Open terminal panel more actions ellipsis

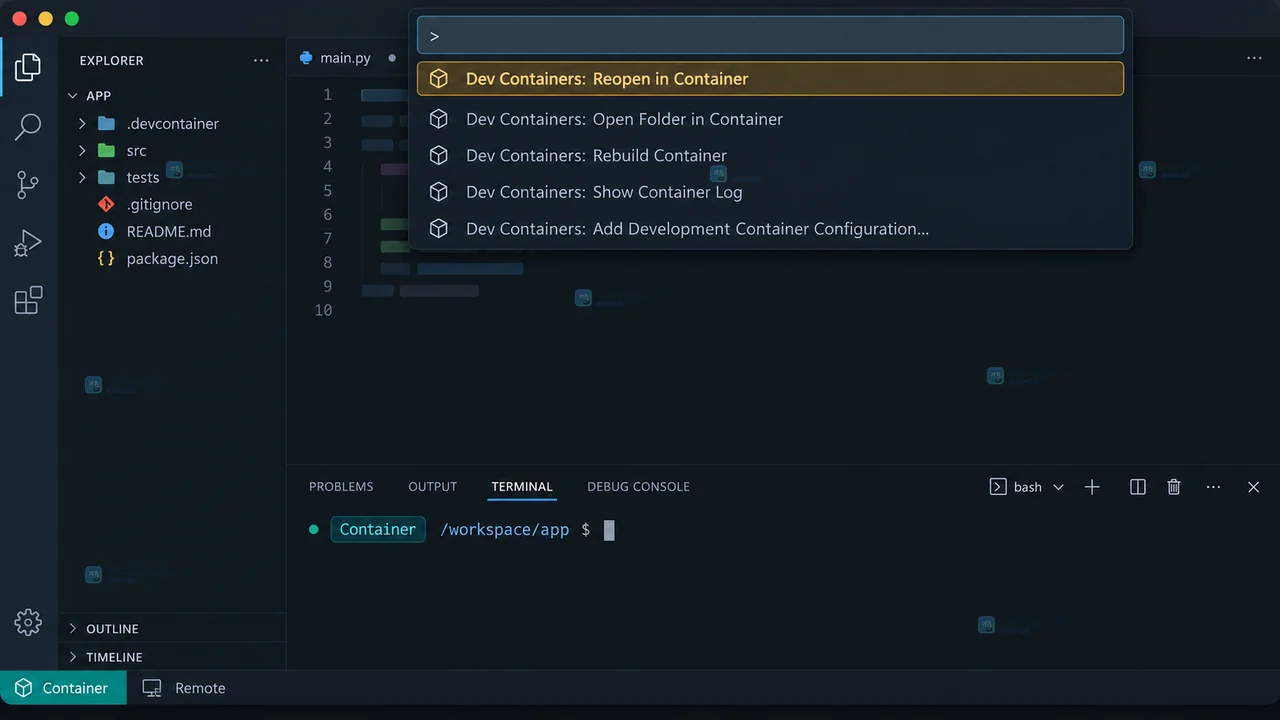coord(1213,487)
